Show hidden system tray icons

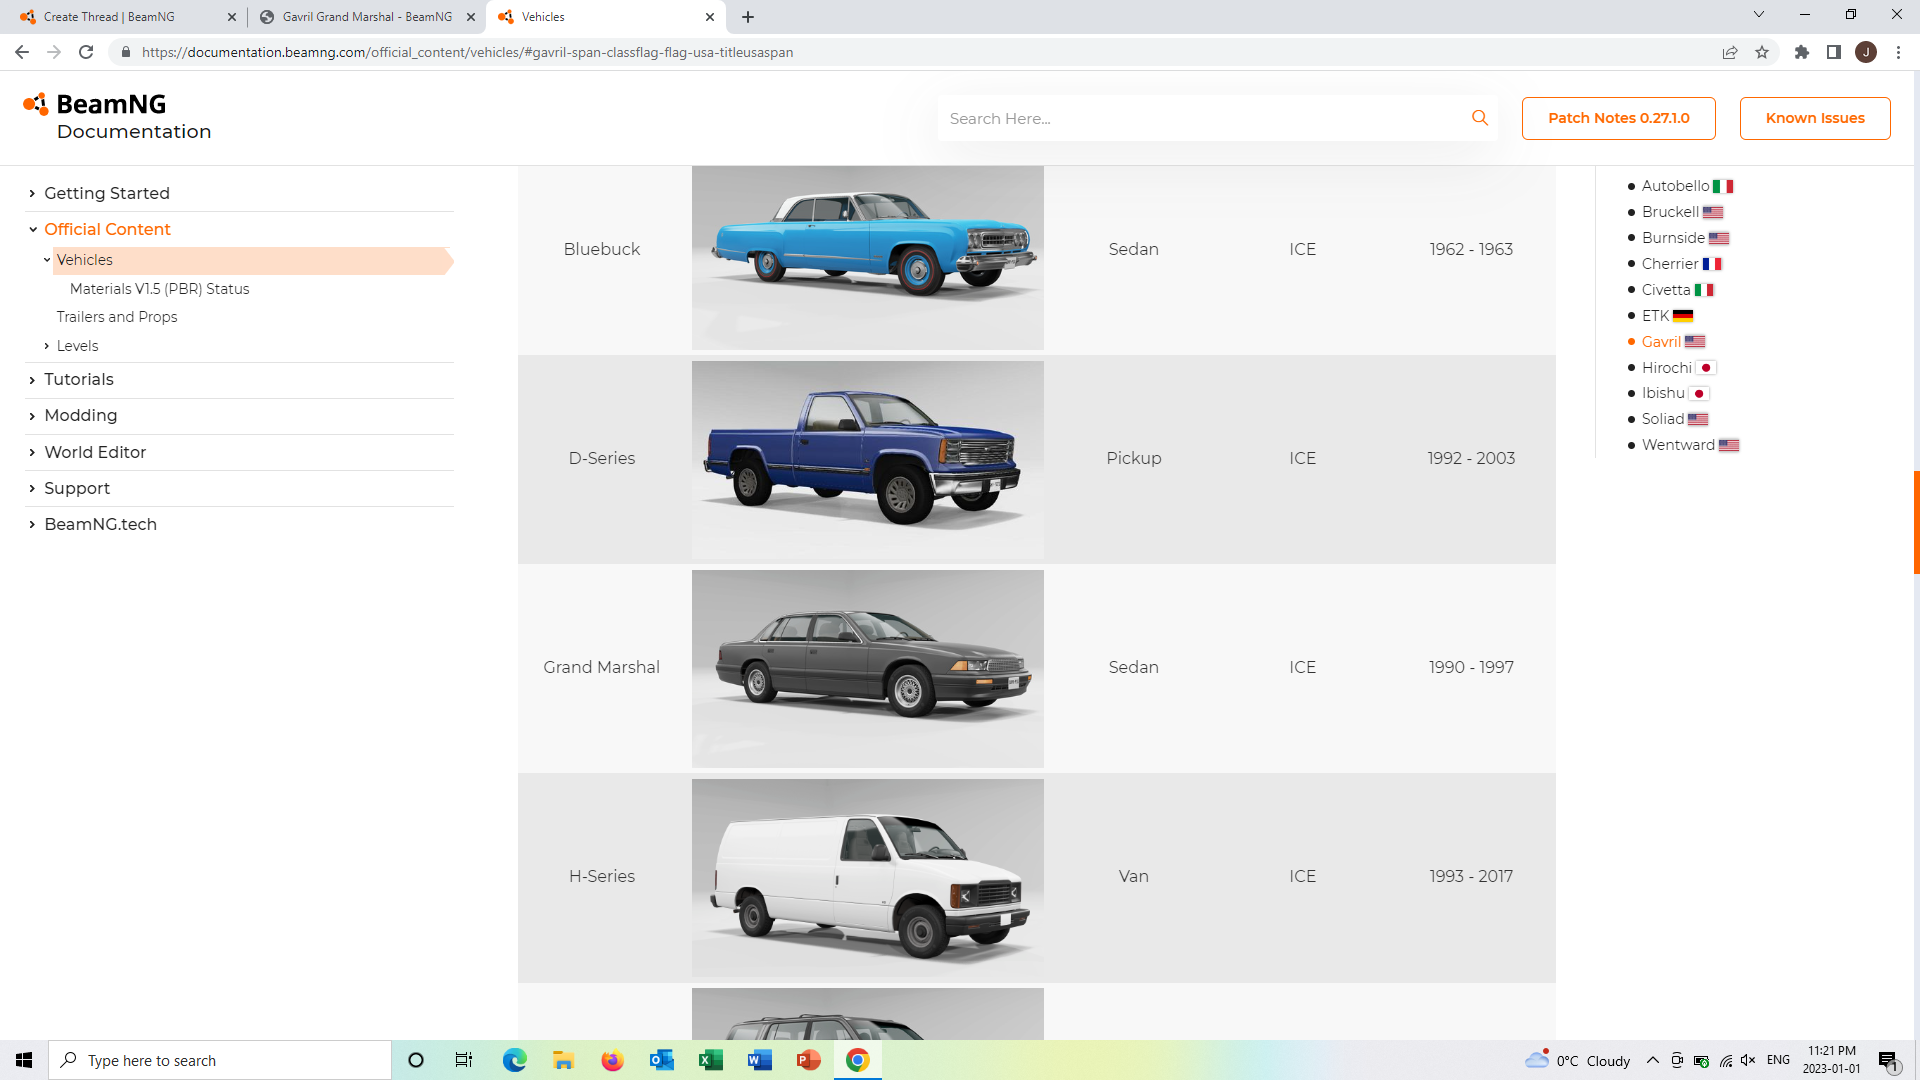pyautogui.click(x=1653, y=1060)
